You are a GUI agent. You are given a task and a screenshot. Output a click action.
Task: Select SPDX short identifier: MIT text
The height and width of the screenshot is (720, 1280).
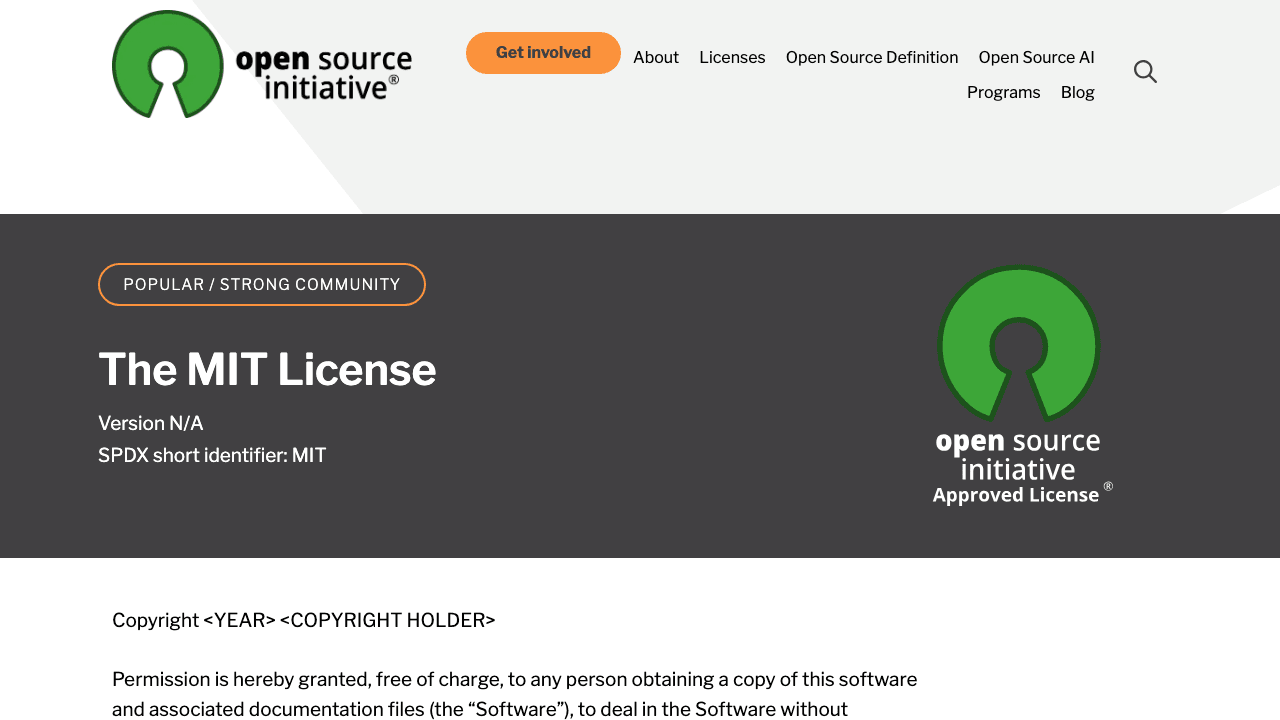pyautogui.click(x=212, y=455)
